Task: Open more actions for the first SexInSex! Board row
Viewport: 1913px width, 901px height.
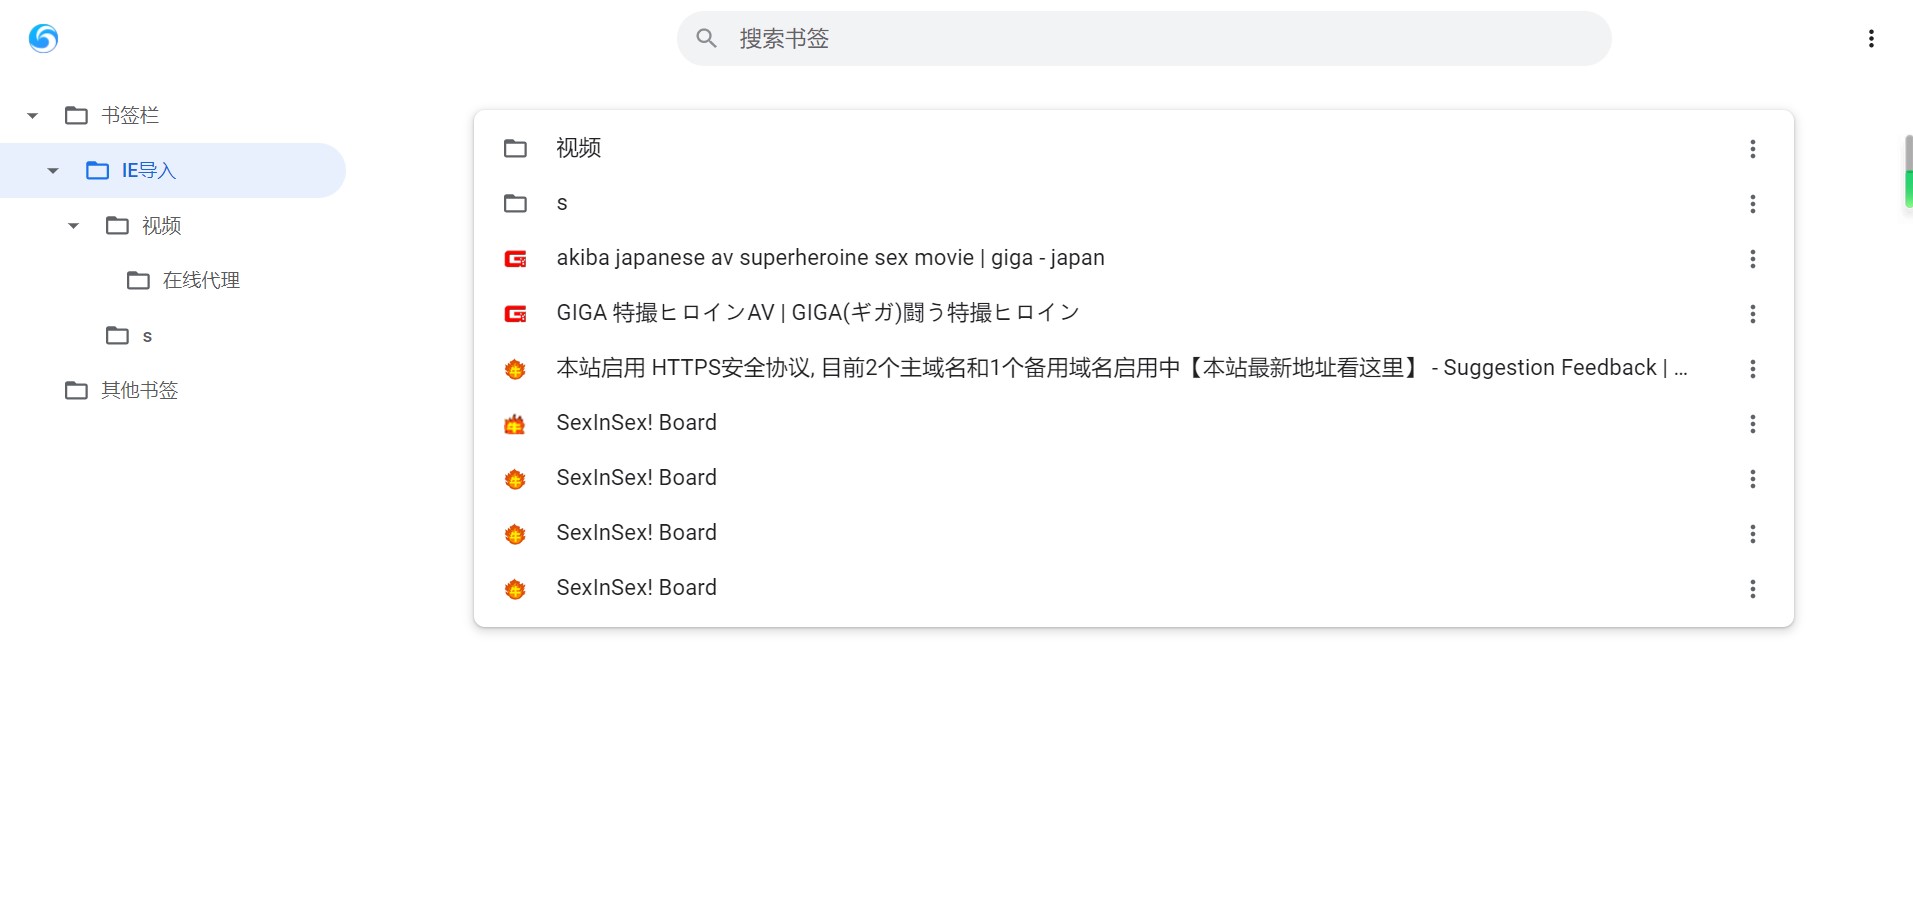Action: tap(1752, 424)
